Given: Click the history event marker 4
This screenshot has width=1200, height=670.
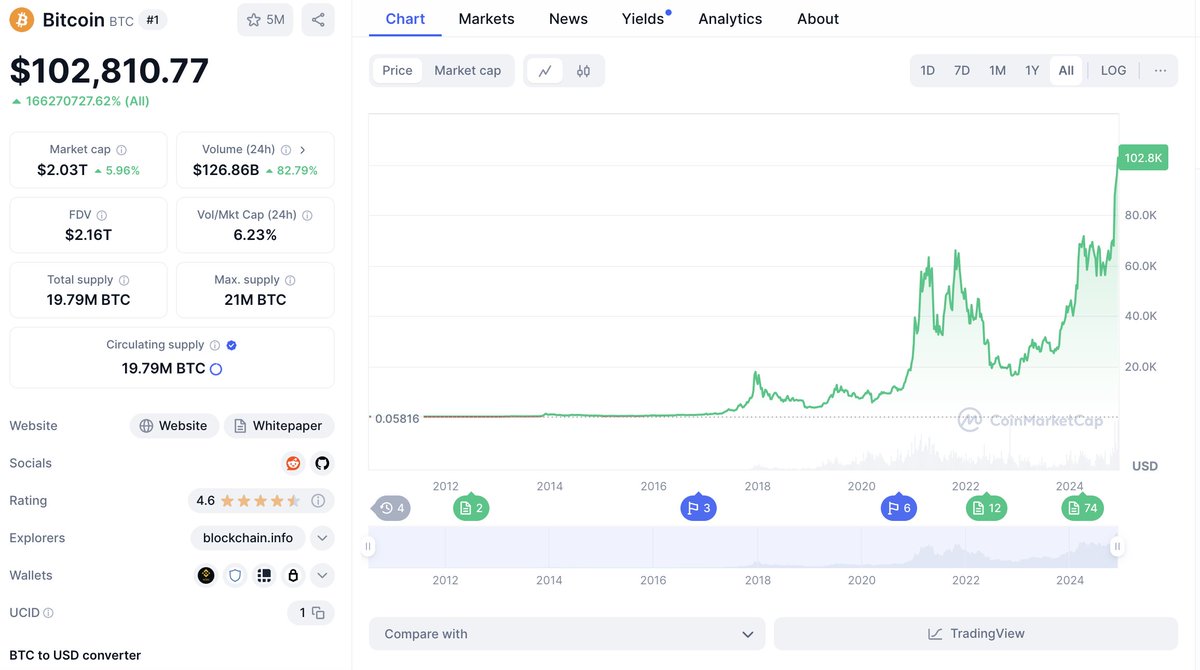Looking at the screenshot, I should point(391,508).
